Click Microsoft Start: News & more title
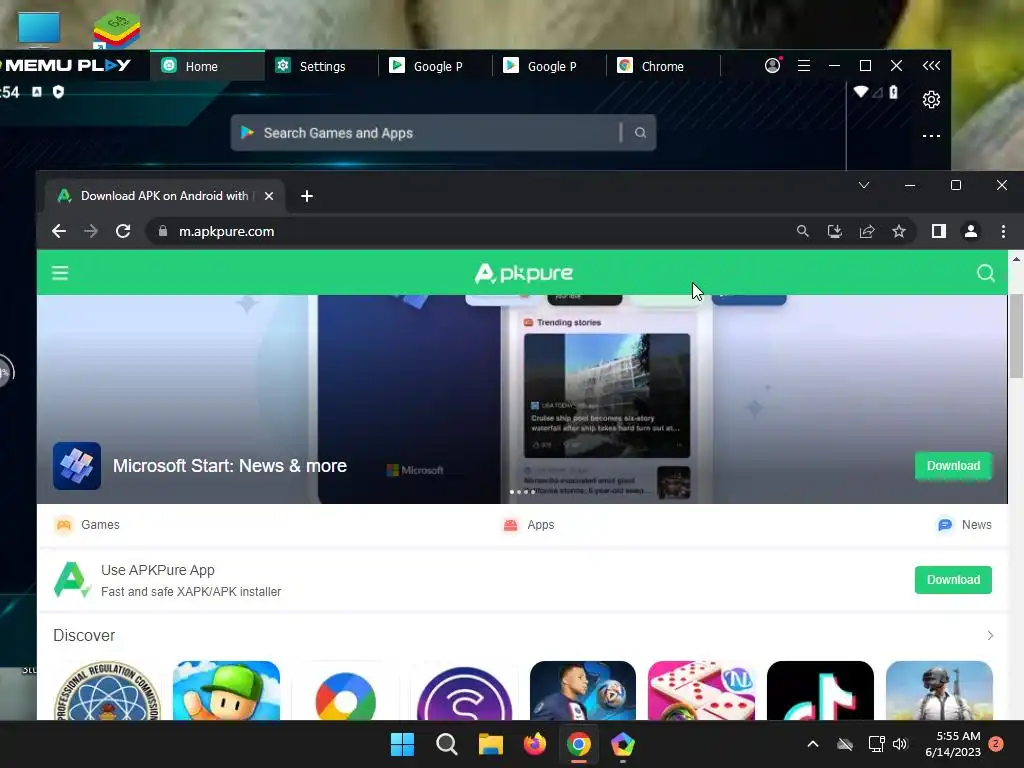 point(230,466)
